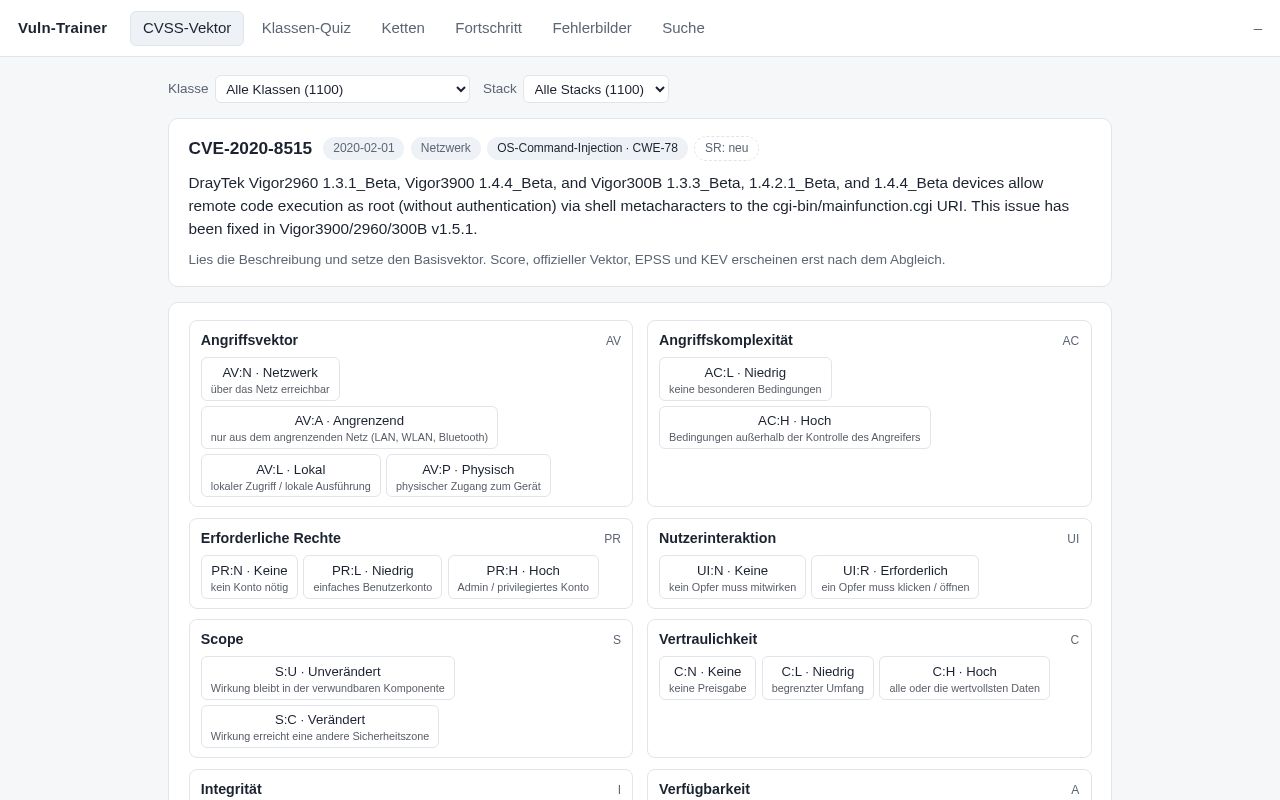
Task: Choose AV:A Angrenzend option
Action: tap(349, 427)
